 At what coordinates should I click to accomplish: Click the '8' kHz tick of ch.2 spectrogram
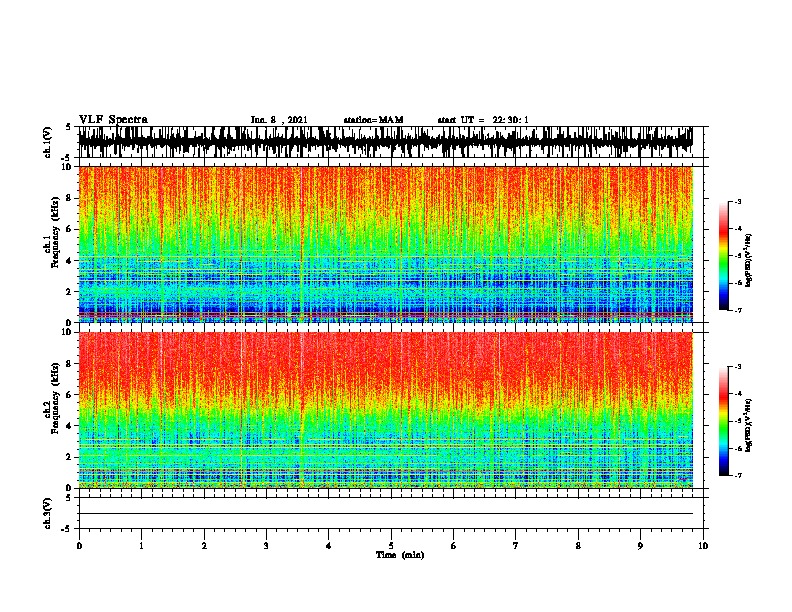[x=70, y=364]
